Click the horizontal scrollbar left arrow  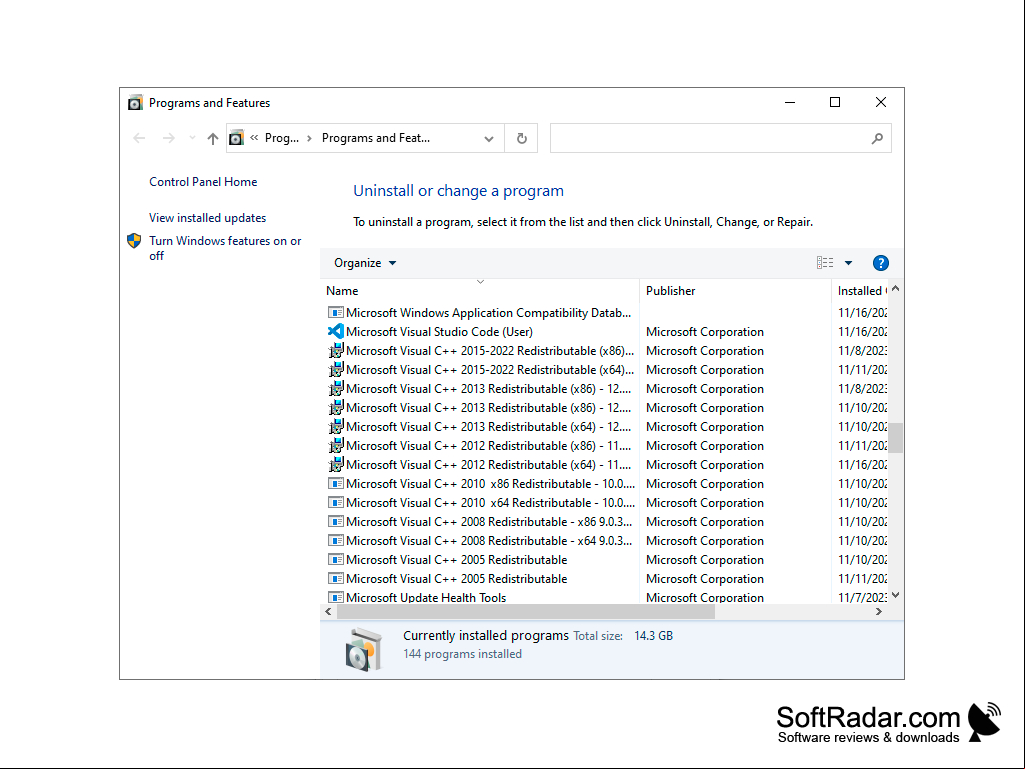(x=328, y=611)
